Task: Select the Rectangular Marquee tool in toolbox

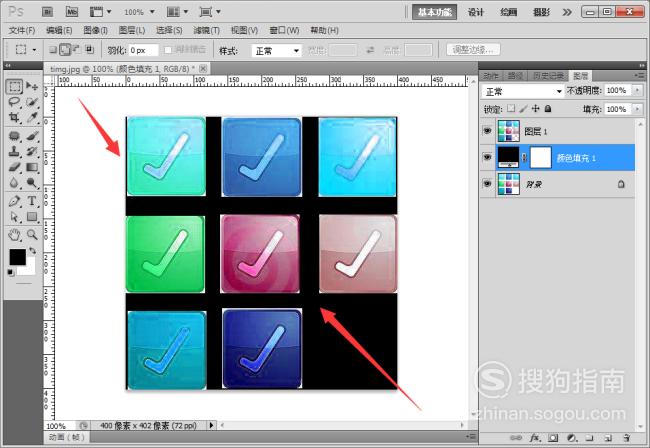Action: (15, 87)
